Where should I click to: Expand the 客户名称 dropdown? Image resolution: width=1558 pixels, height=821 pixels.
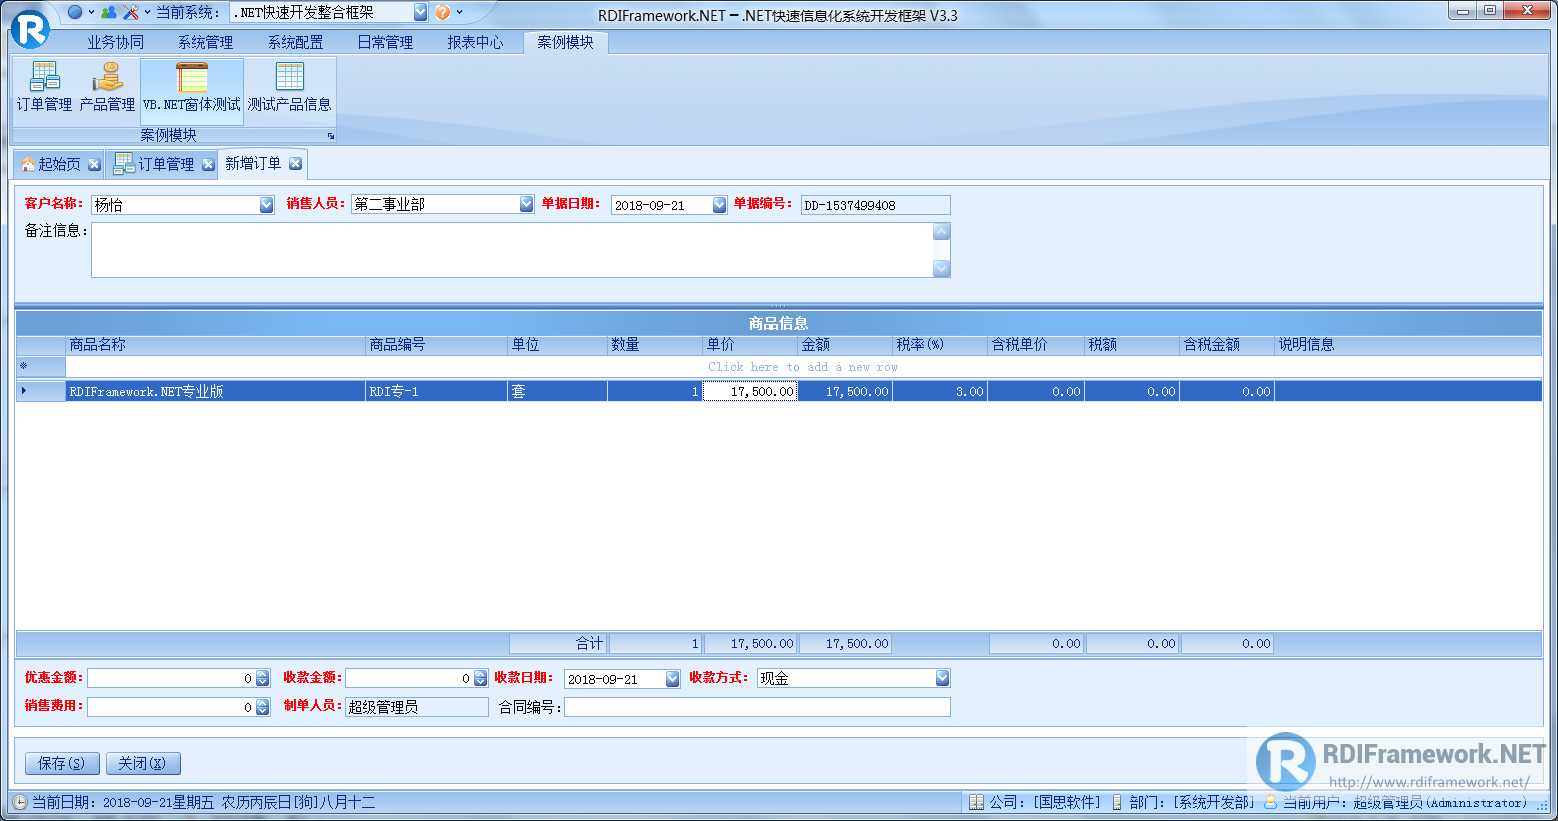click(x=266, y=205)
